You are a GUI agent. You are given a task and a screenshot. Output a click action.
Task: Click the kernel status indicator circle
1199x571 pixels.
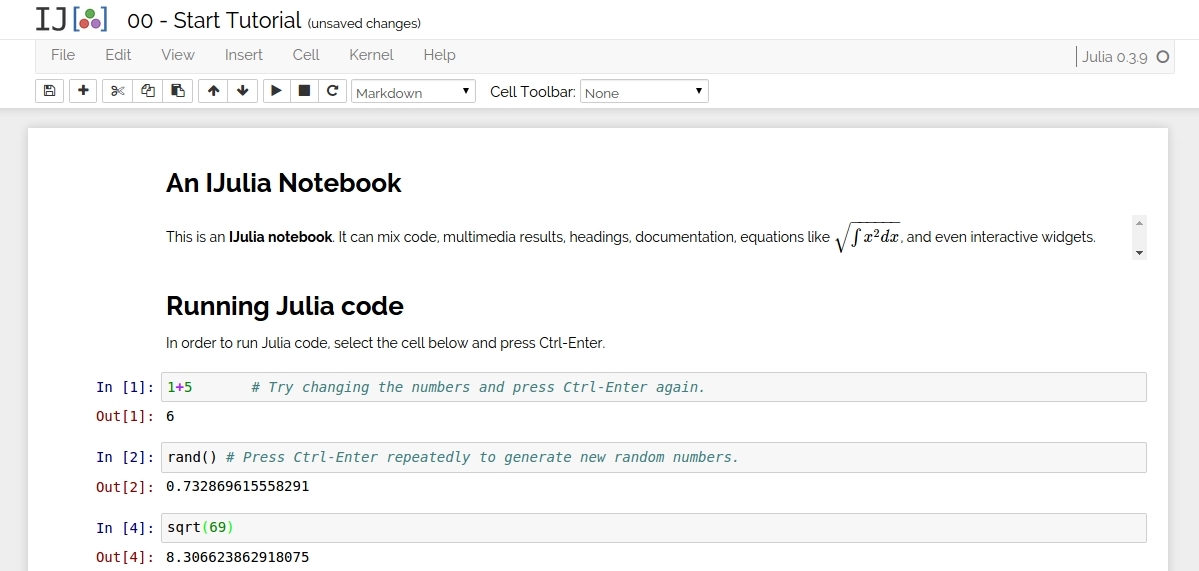click(x=1162, y=57)
